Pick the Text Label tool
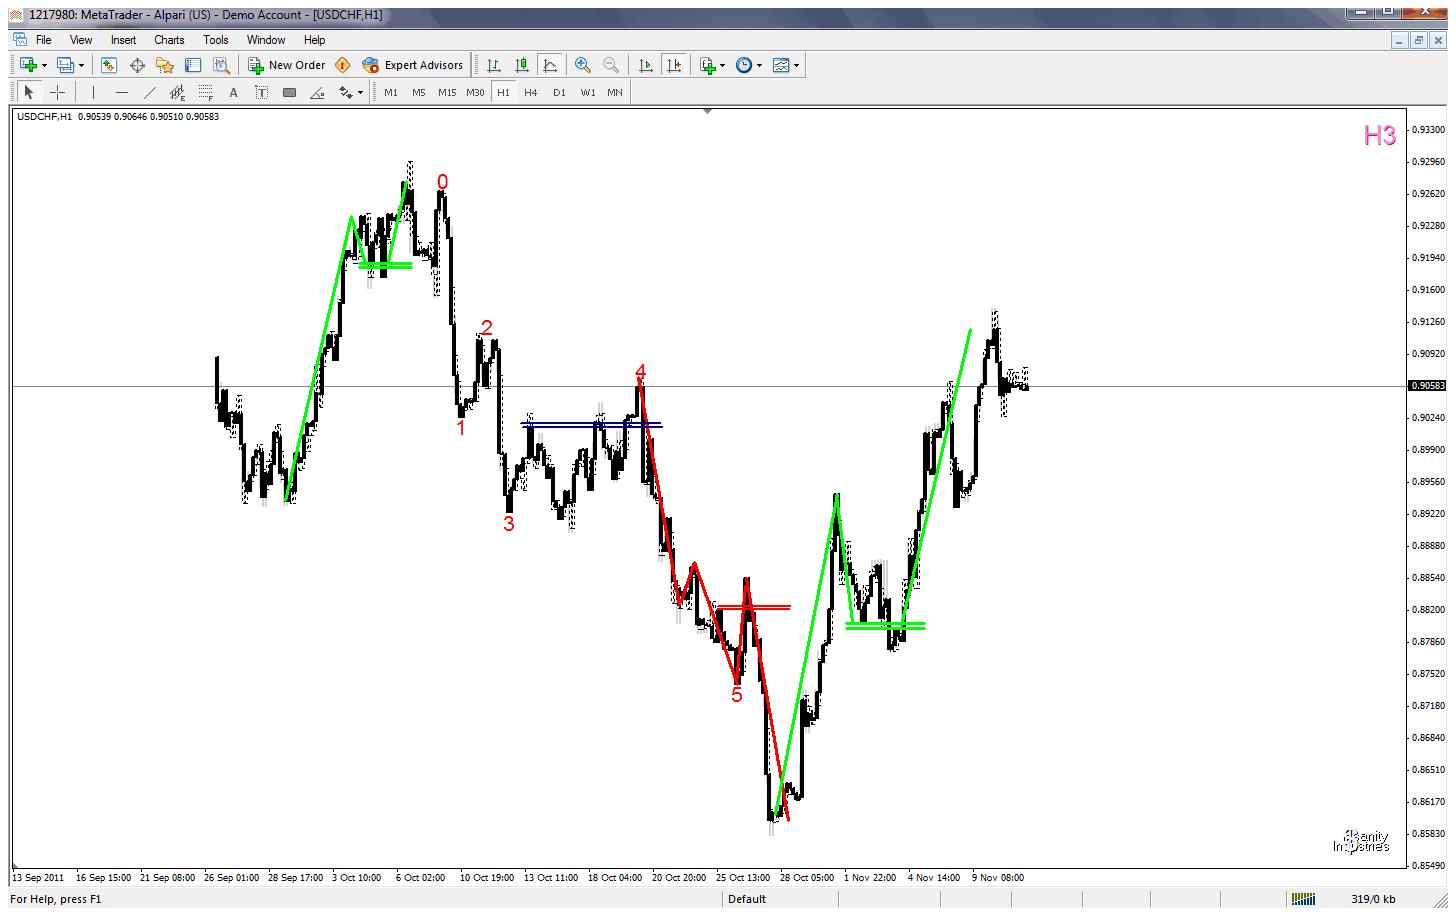The image size is (1456, 916). [261, 92]
